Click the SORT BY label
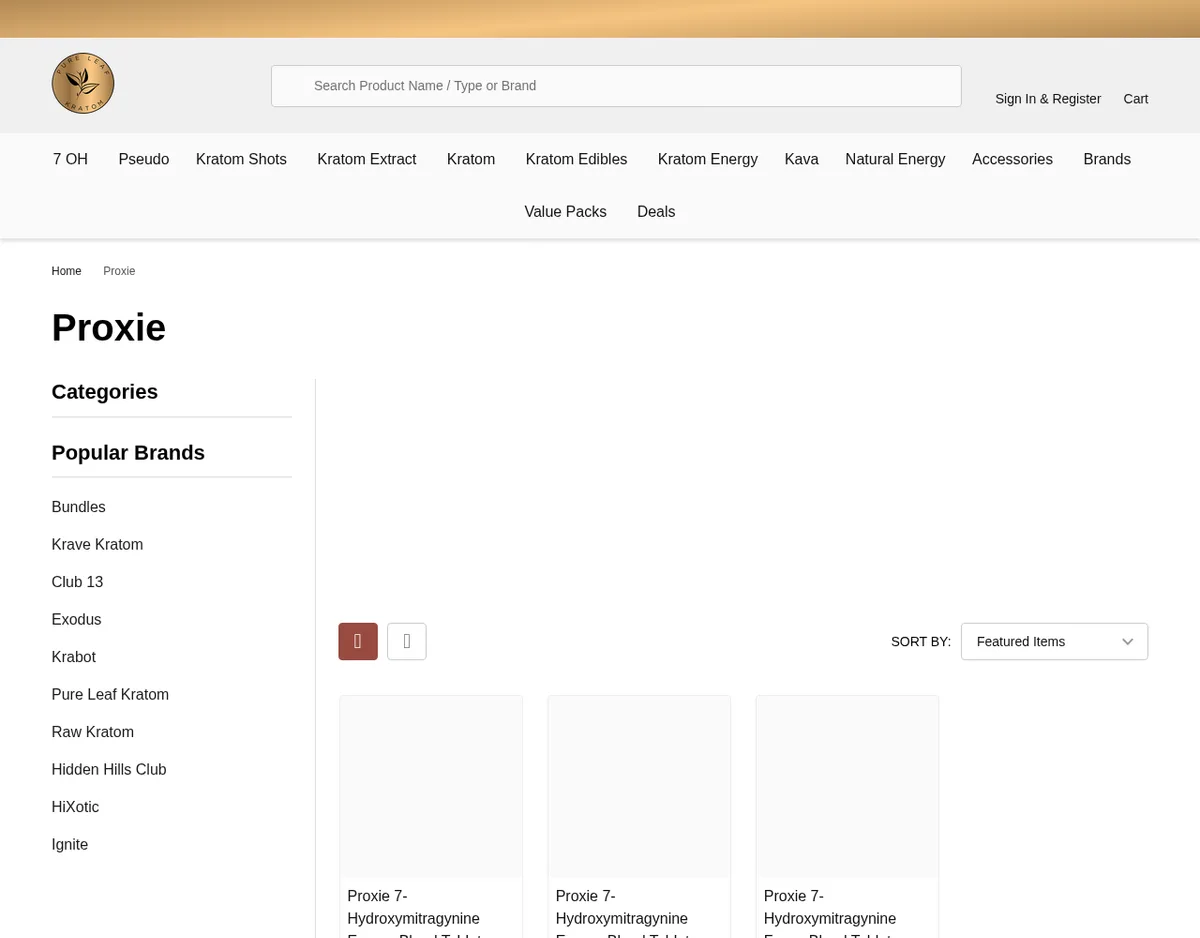Viewport: 1200px width, 938px height. [921, 642]
